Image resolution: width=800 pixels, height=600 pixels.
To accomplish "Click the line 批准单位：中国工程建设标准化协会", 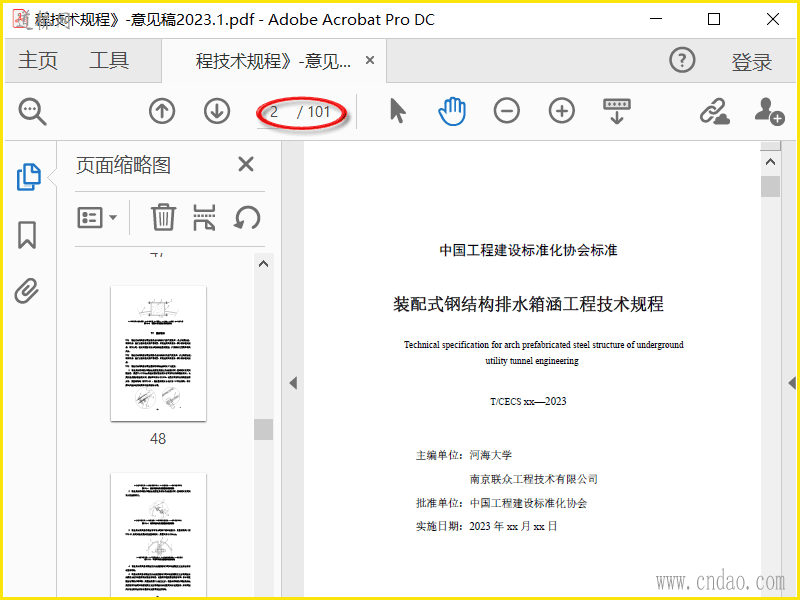I will click(502, 504).
